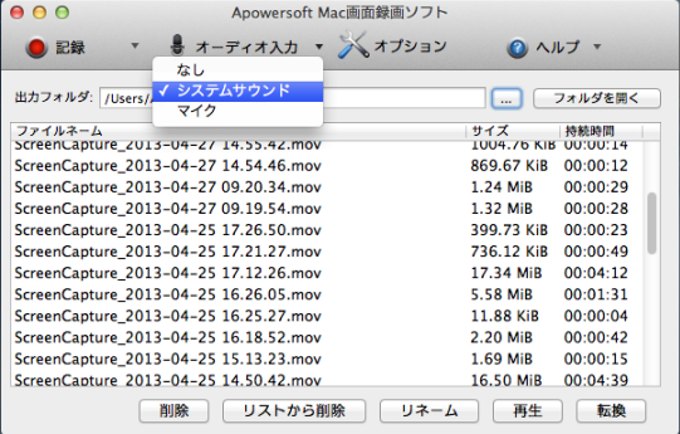680x434 pixels.
Task: Click the blue help question mark icon
Action: click(x=517, y=48)
